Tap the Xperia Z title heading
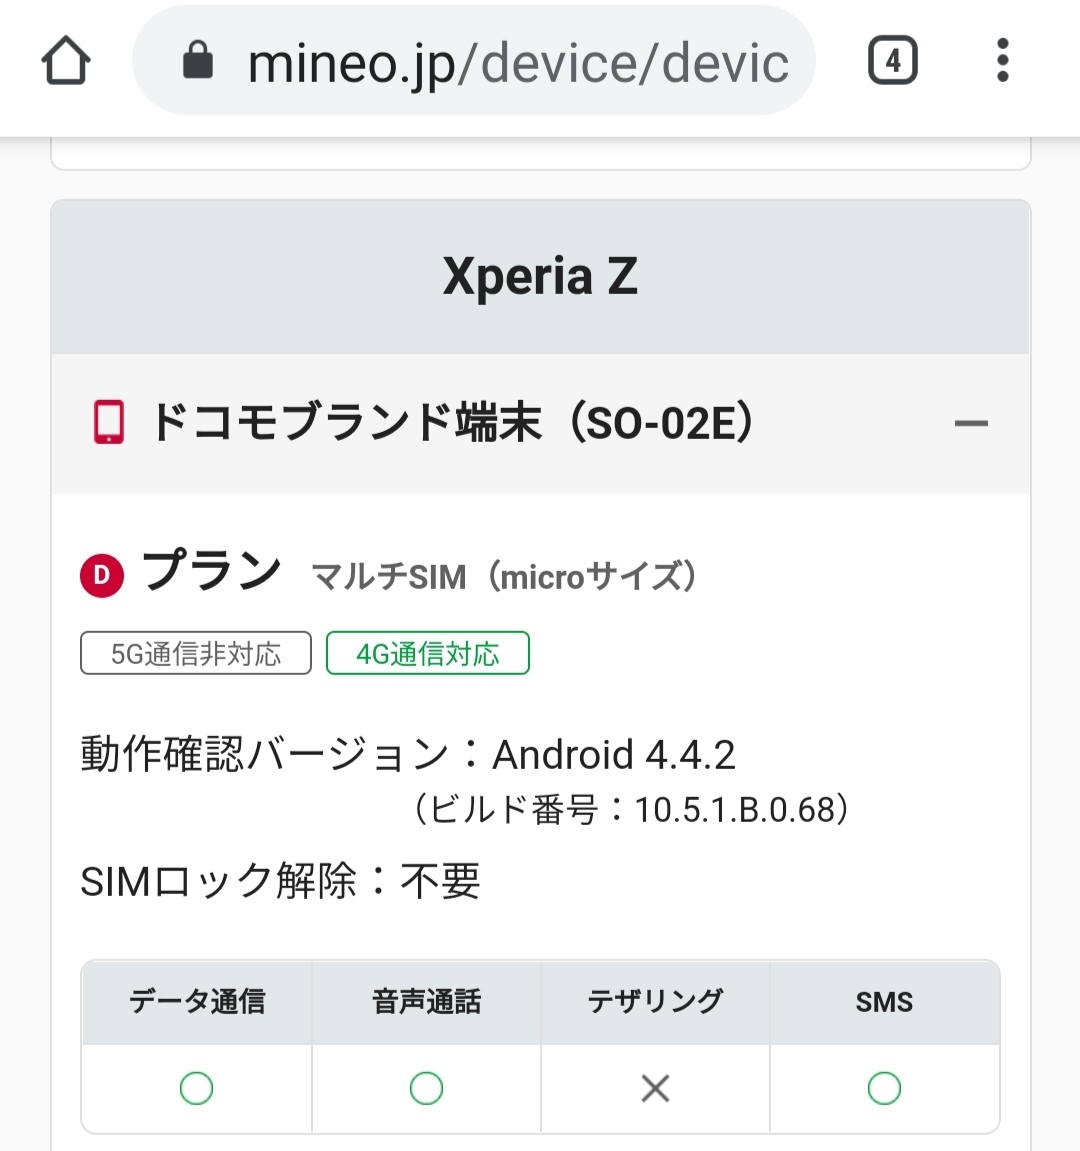The width and height of the screenshot is (1080, 1151). tap(540, 277)
